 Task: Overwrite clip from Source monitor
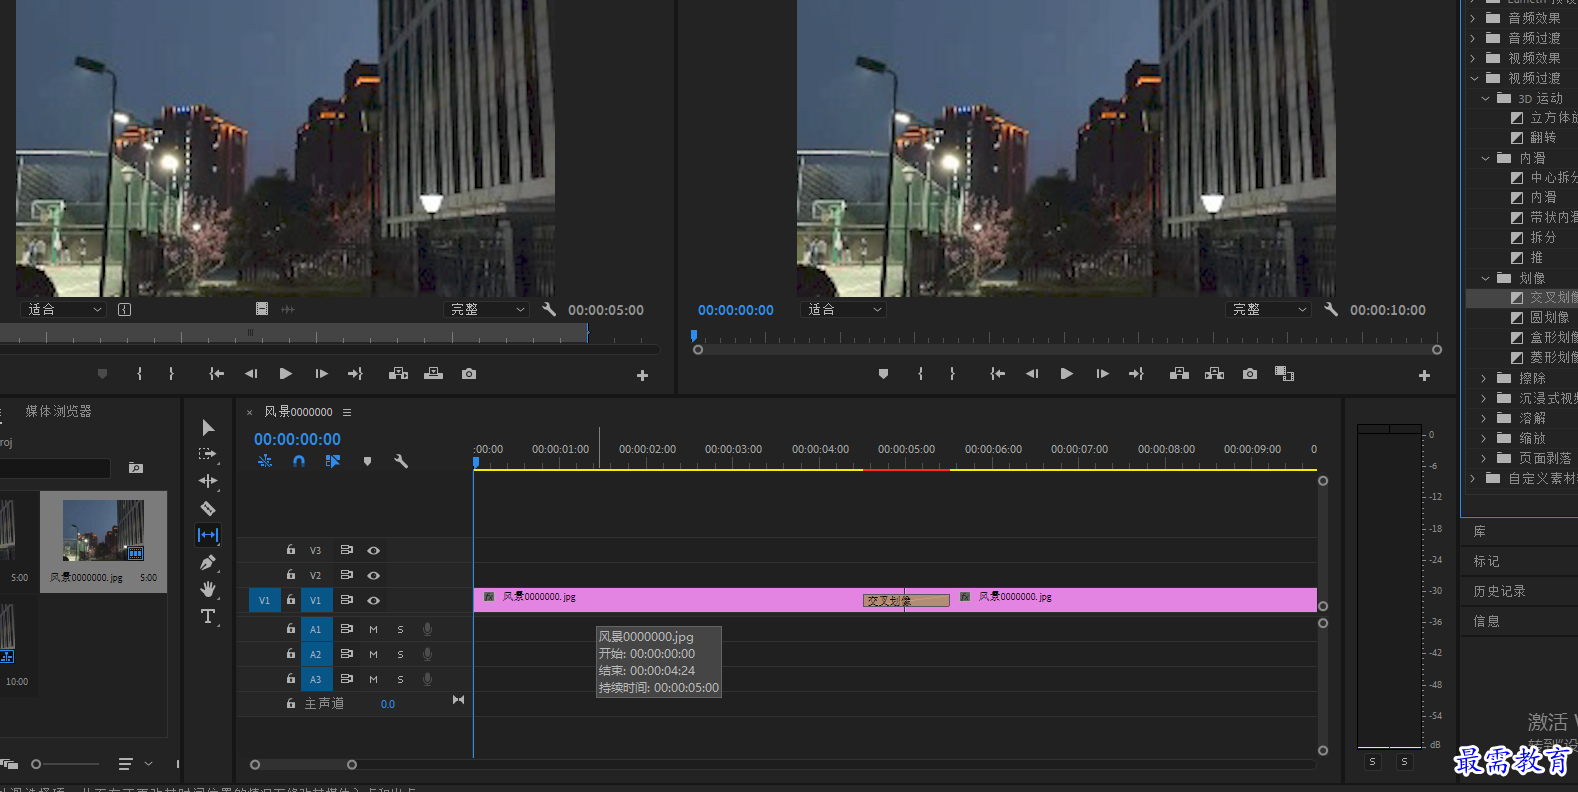tap(433, 374)
